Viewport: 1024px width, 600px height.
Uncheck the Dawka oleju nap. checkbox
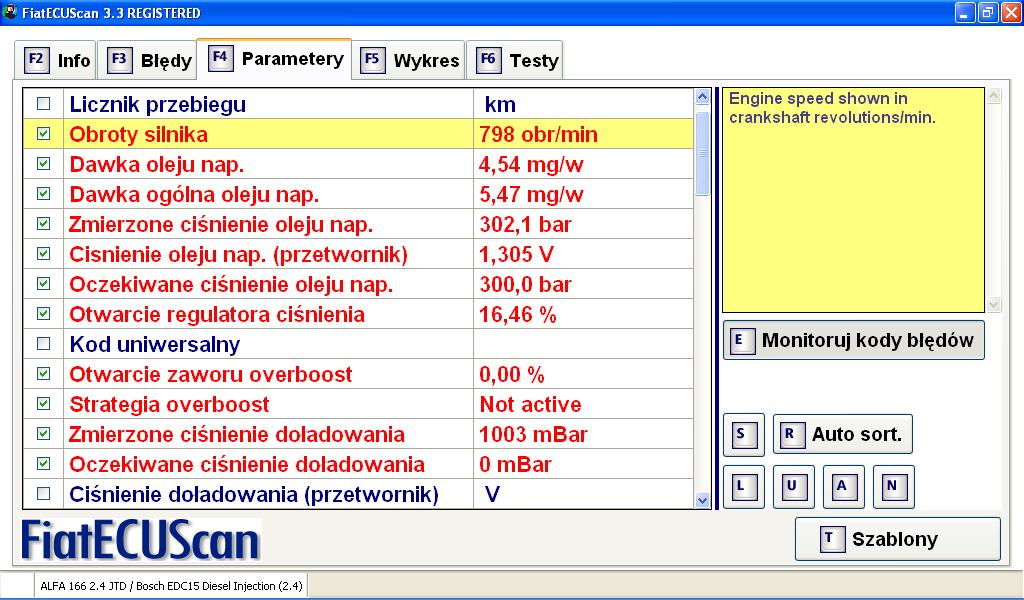click(44, 164)
